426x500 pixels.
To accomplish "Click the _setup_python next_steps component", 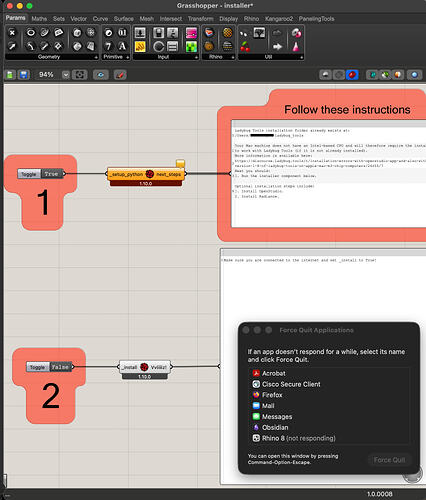I will 146,174.
